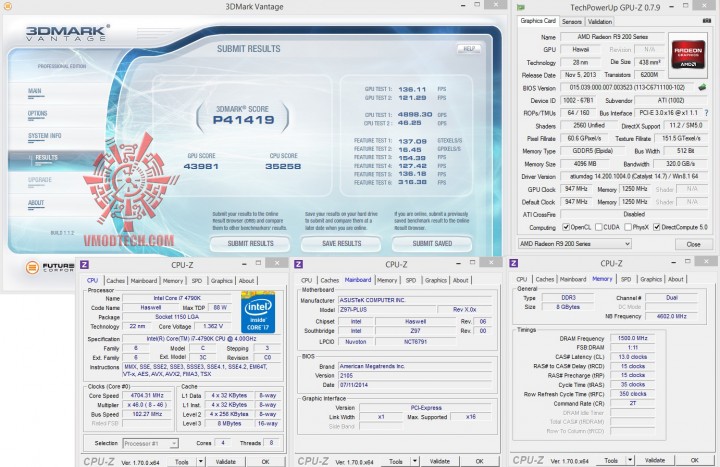Open Tools dropdown arrow in CPU-Z CPU window

(x=201, y=461)
